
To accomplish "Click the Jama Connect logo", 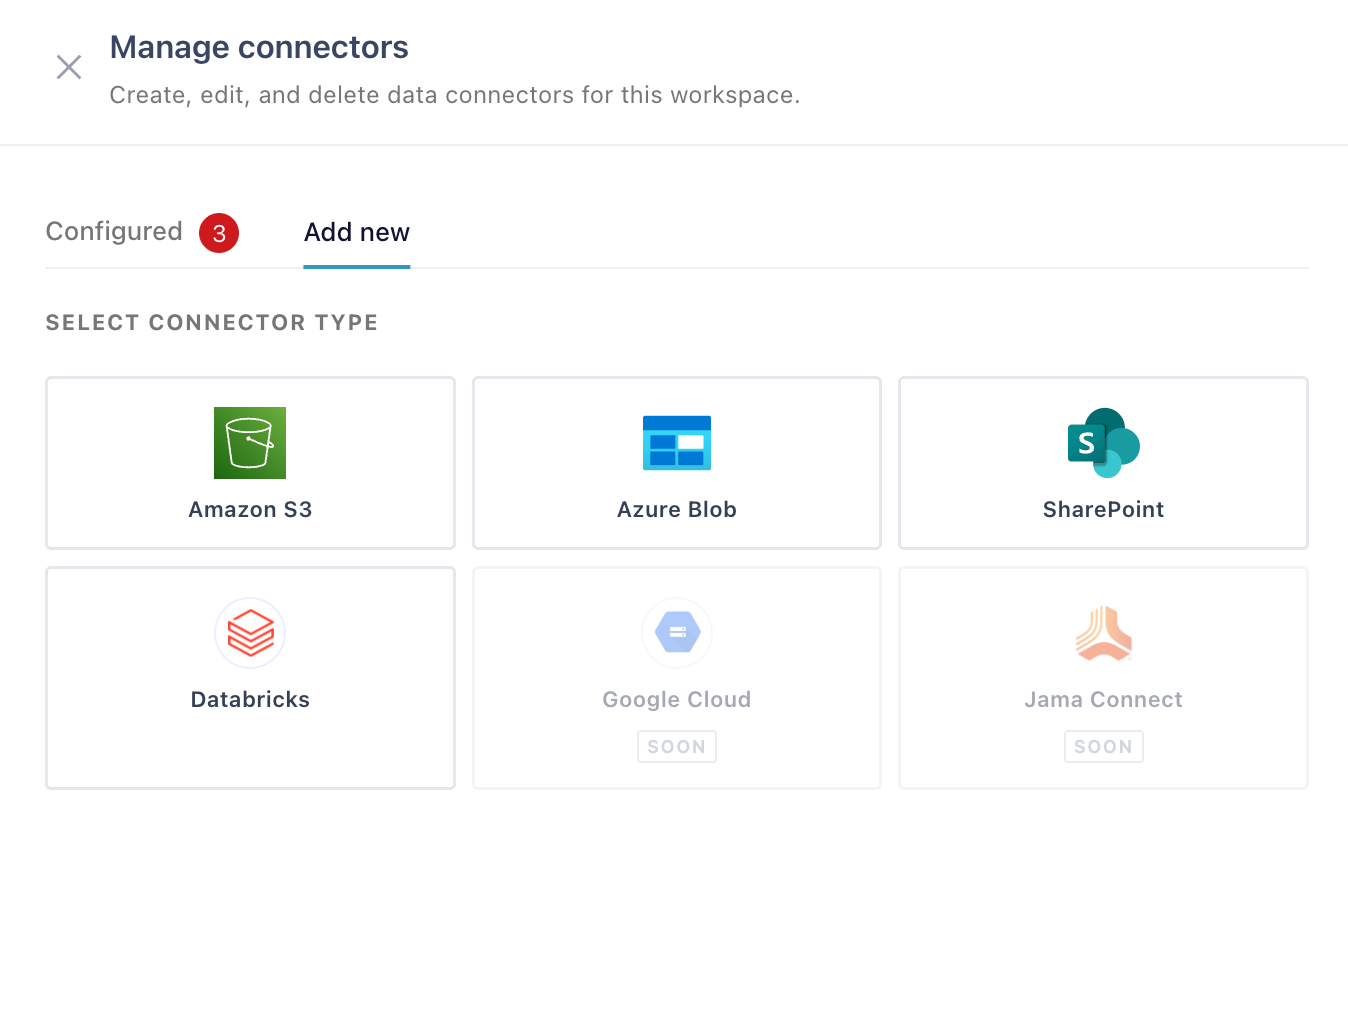I will (1104, 633).
